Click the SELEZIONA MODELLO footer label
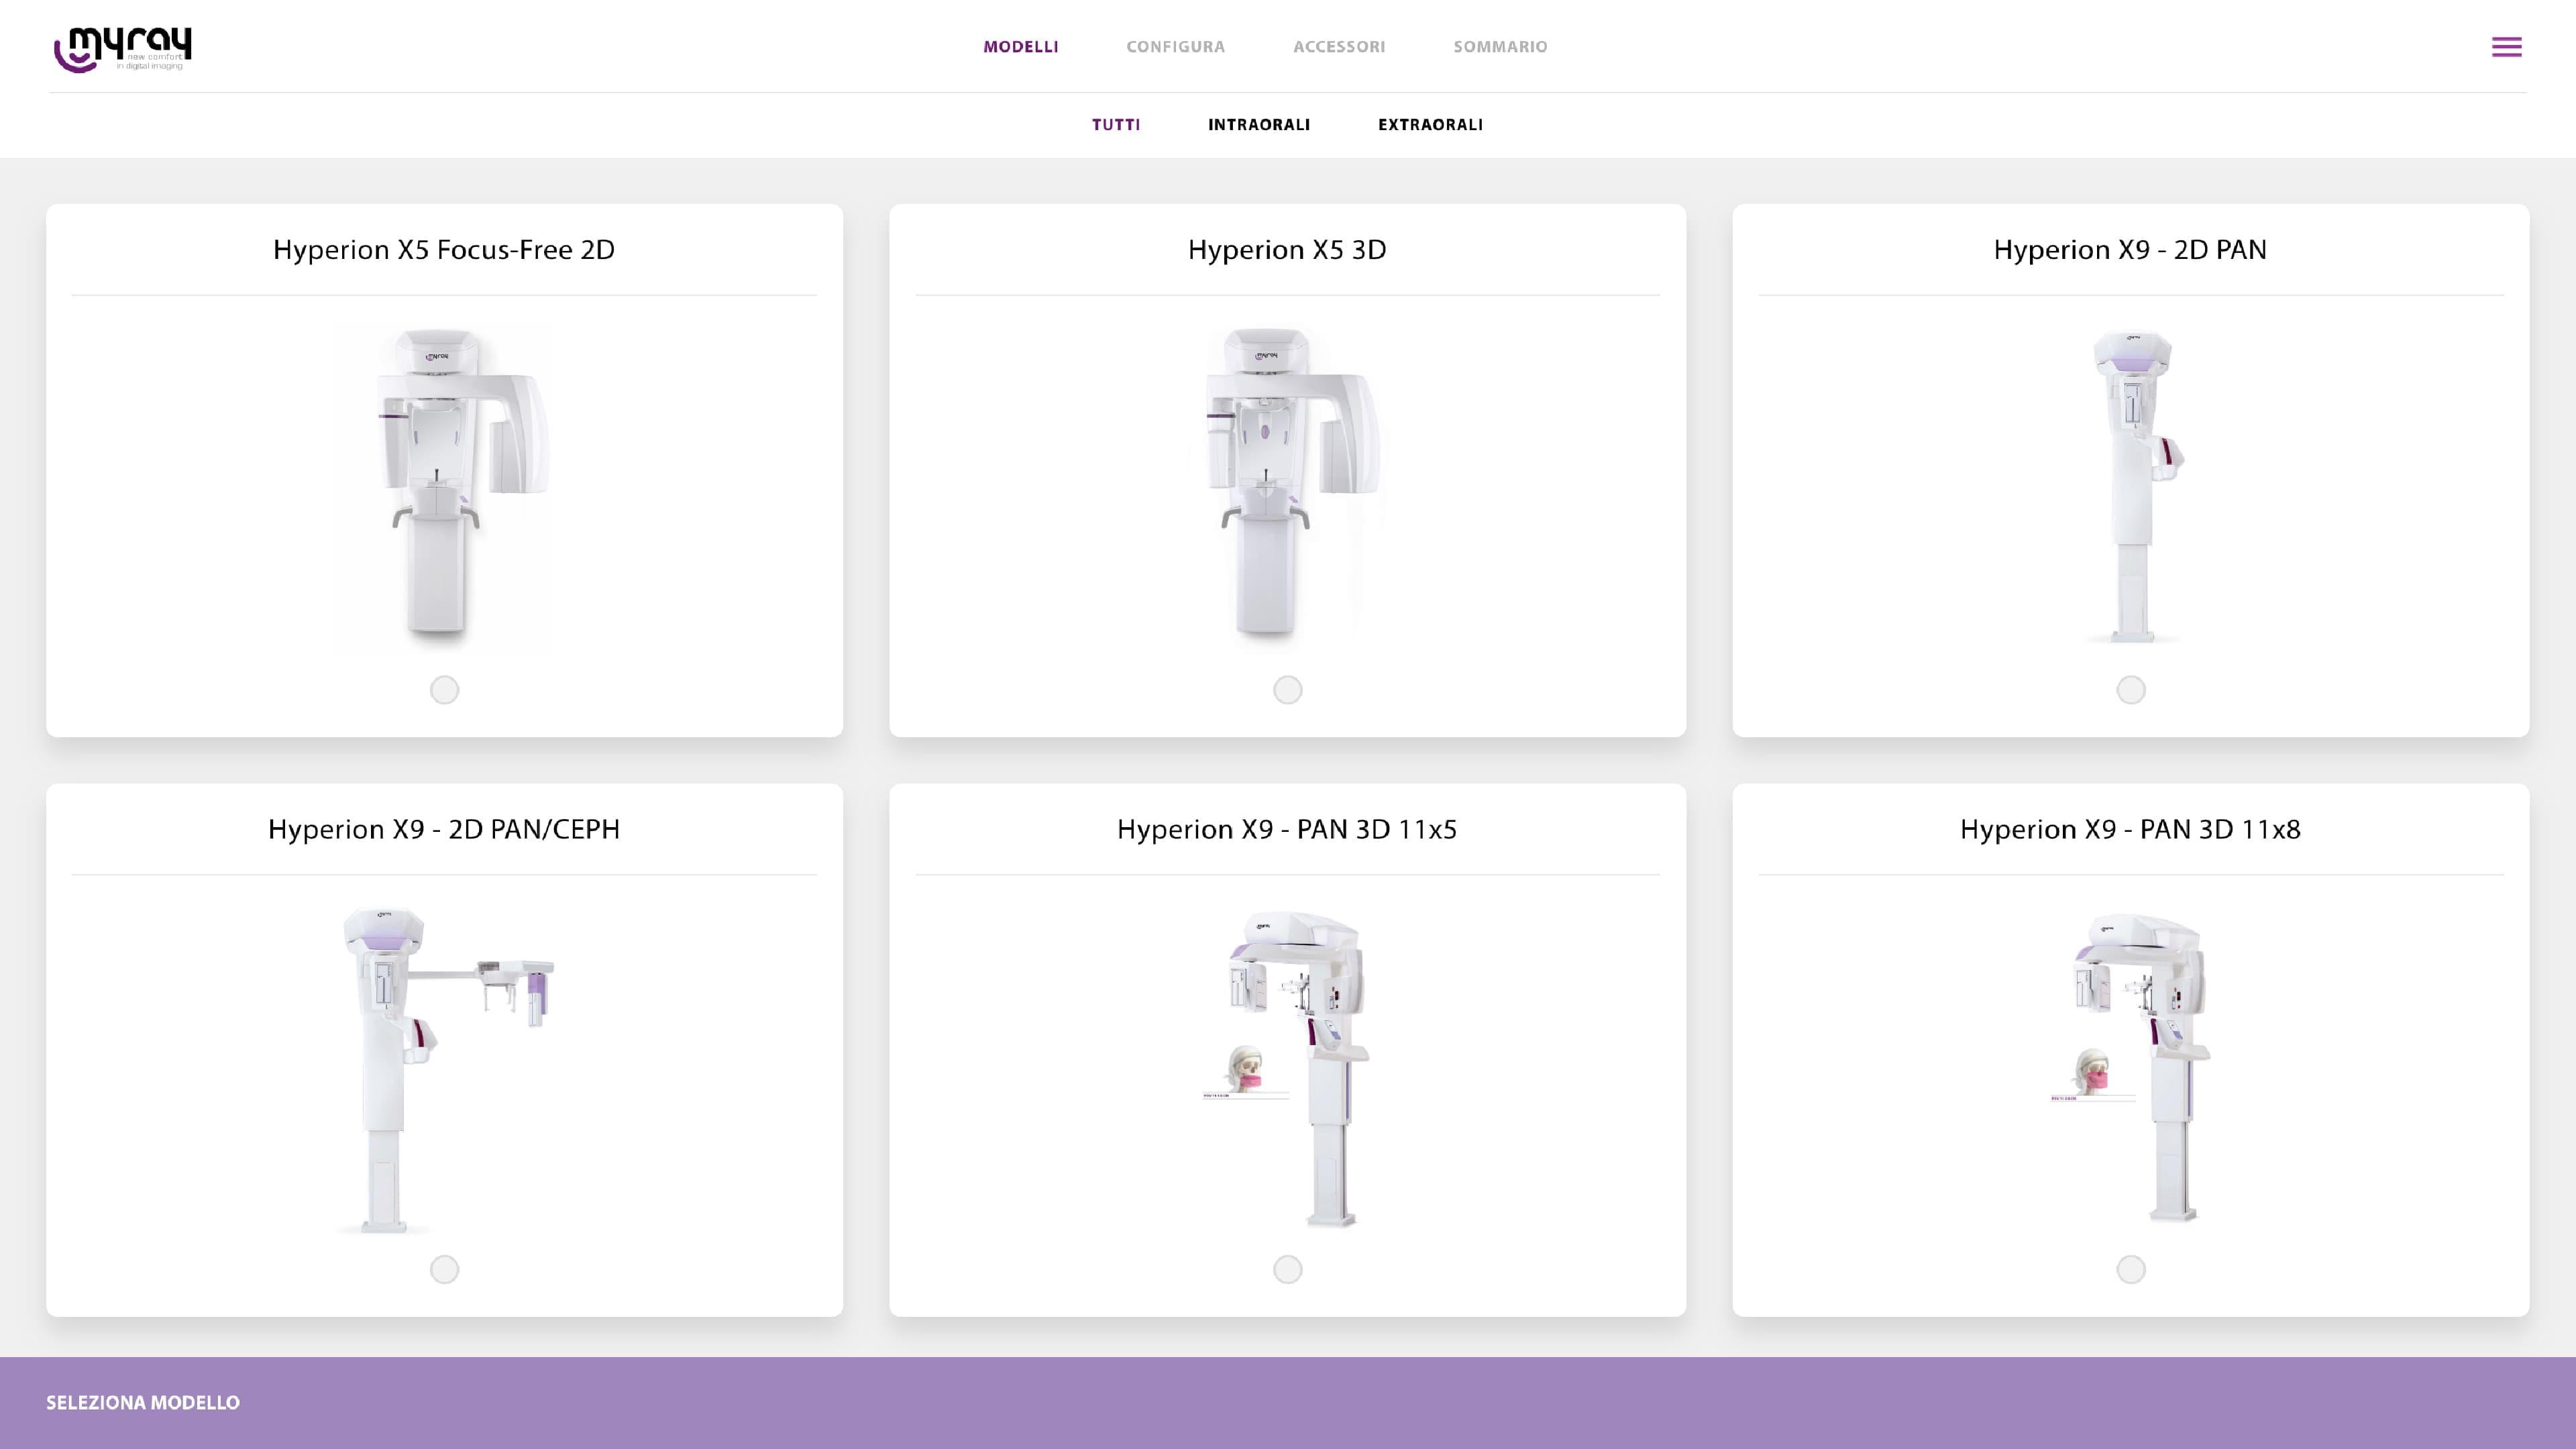The width and height of the screenshot is (2576, 1449). pos(143,1403)
